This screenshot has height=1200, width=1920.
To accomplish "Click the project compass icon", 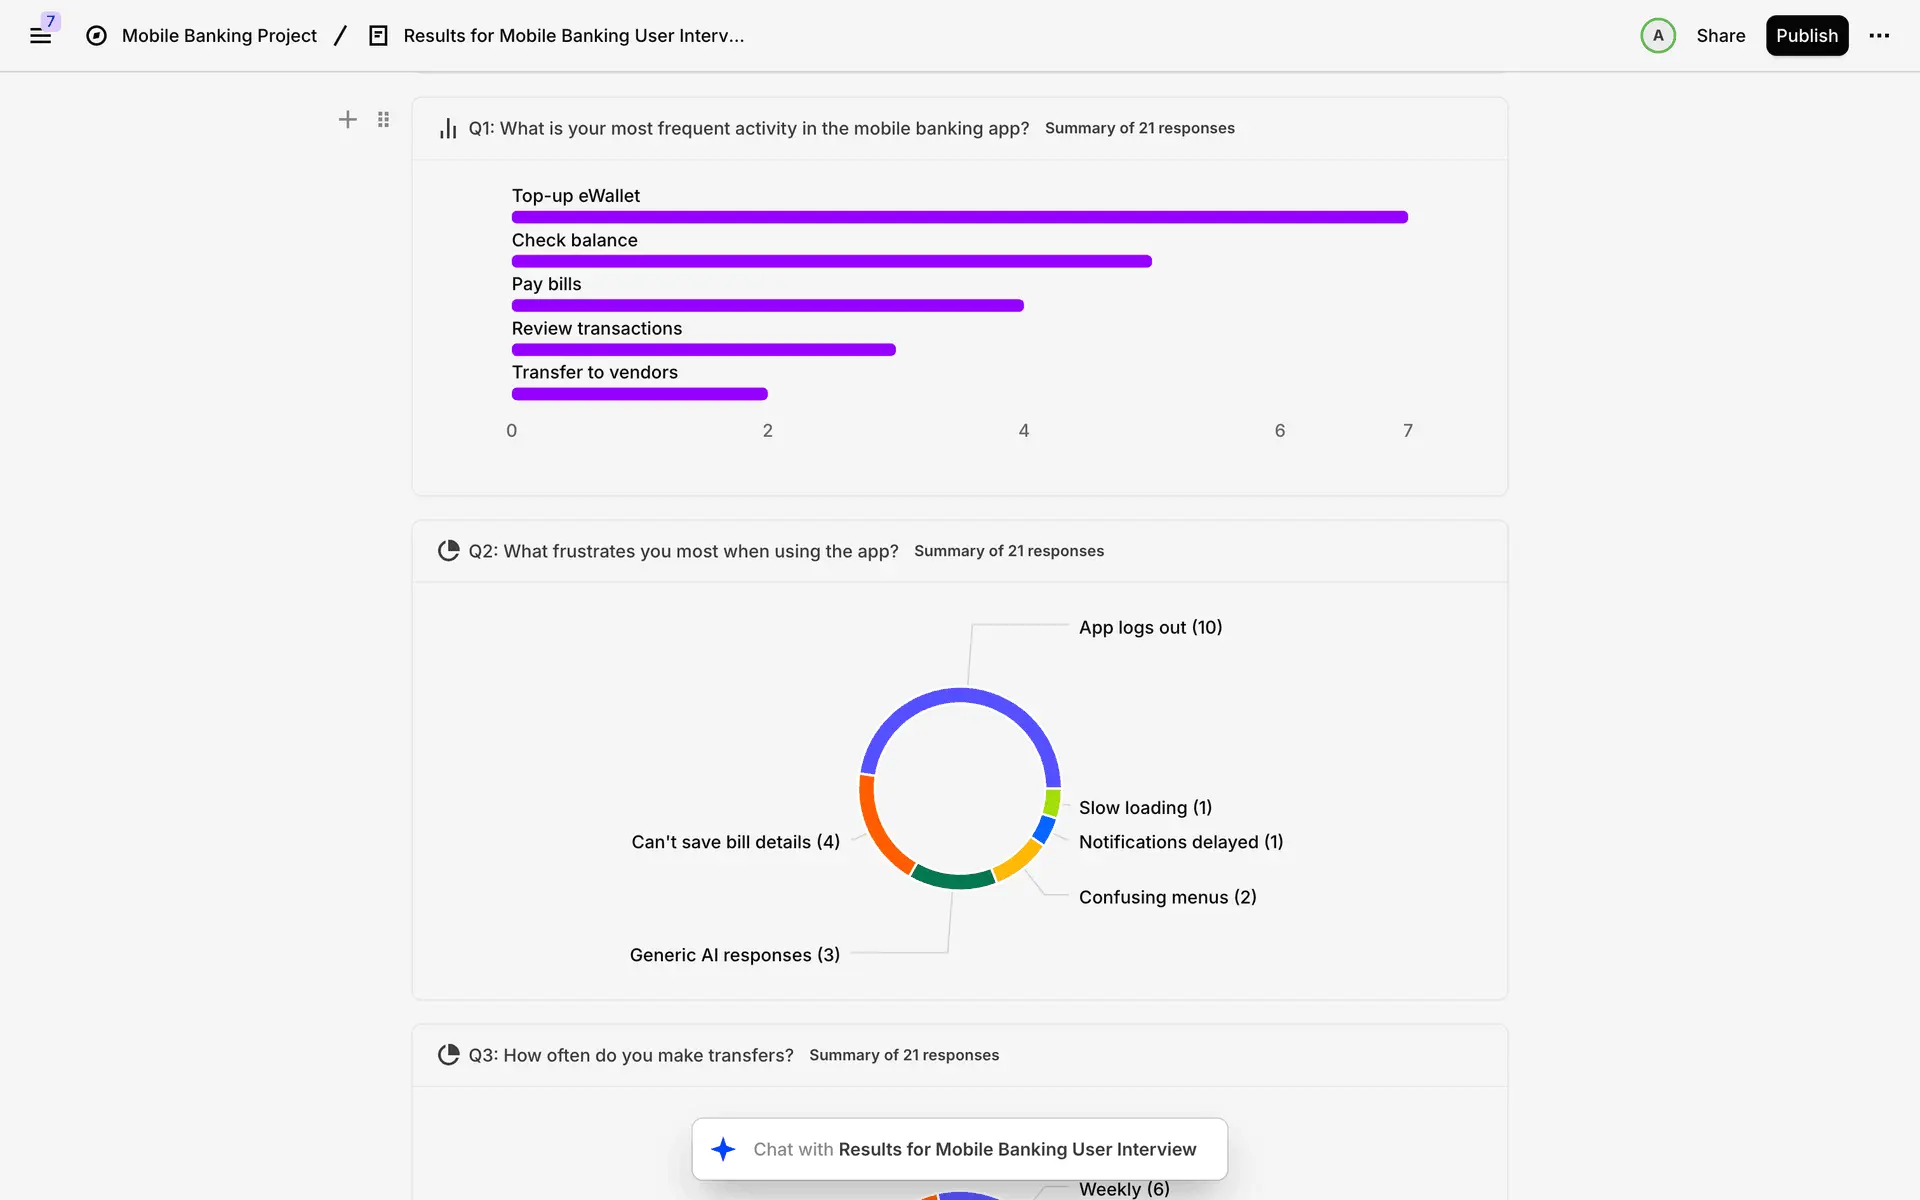I will [x=96, y=36].
